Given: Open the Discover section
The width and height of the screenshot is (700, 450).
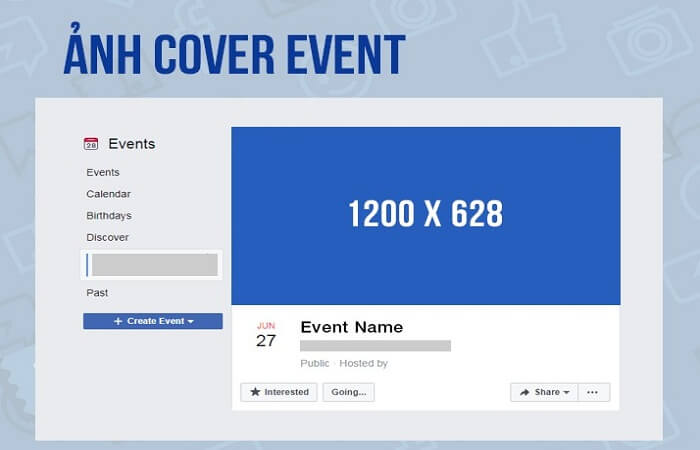Looking at the screenshot, I should click(x=107, y=237).
